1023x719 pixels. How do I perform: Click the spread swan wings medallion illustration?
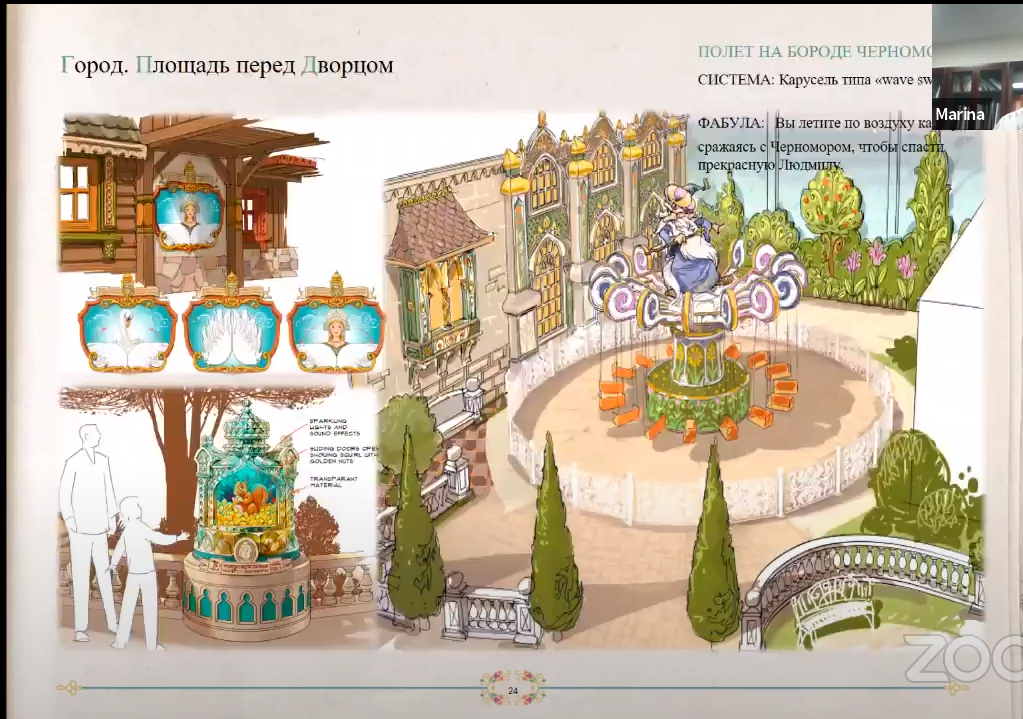[x=232, y=324]
